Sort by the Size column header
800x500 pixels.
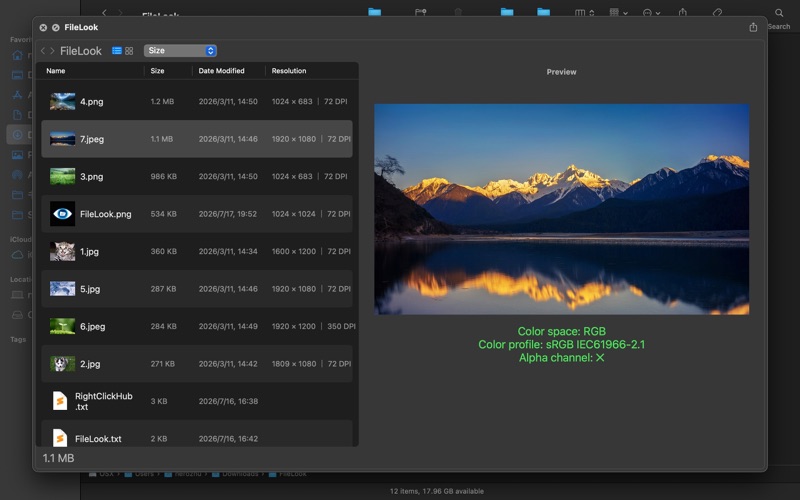157,71
